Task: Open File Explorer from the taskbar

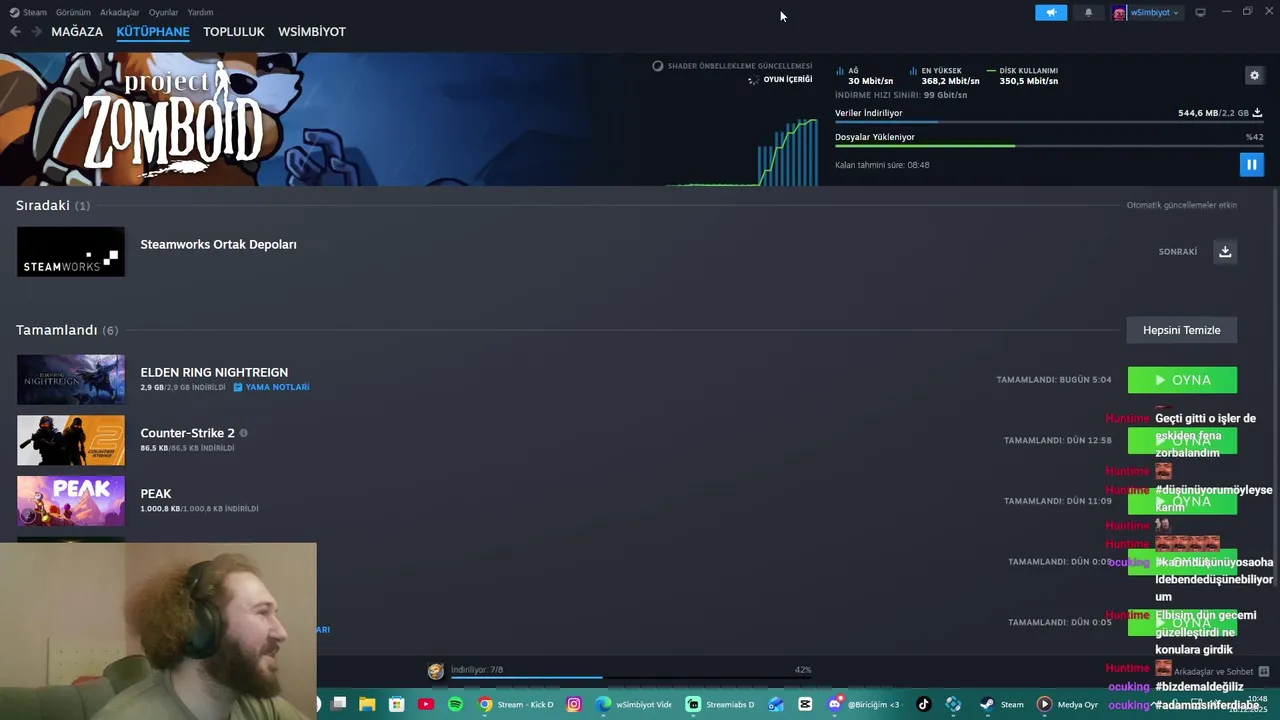Action: (x=367, y=704)
